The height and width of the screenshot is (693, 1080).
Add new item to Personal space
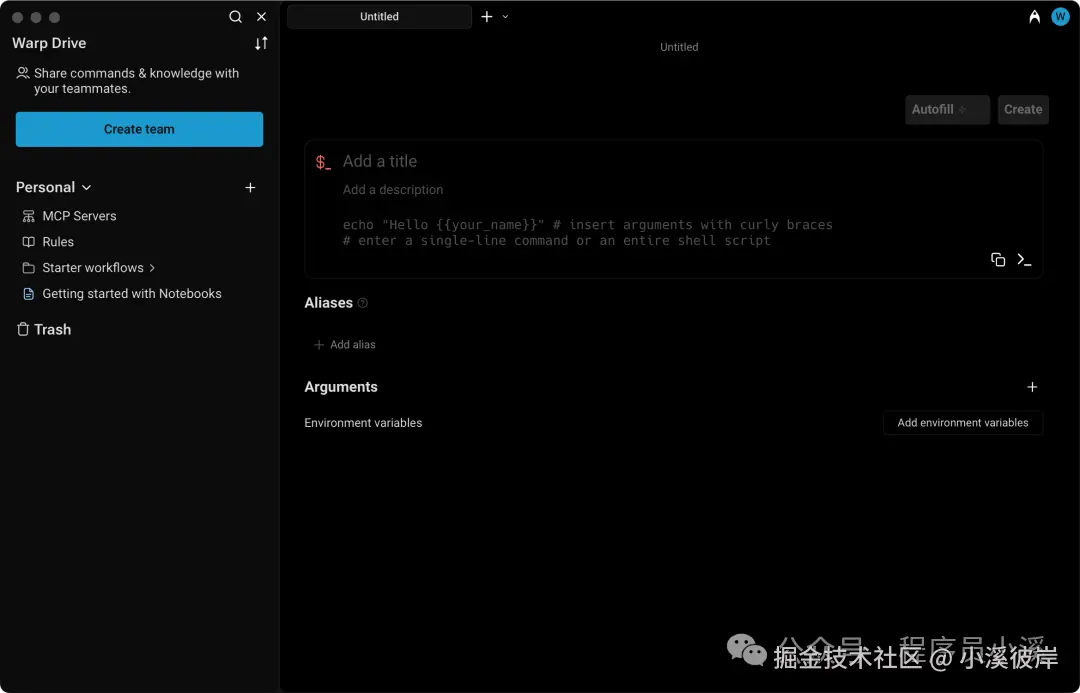250,187
